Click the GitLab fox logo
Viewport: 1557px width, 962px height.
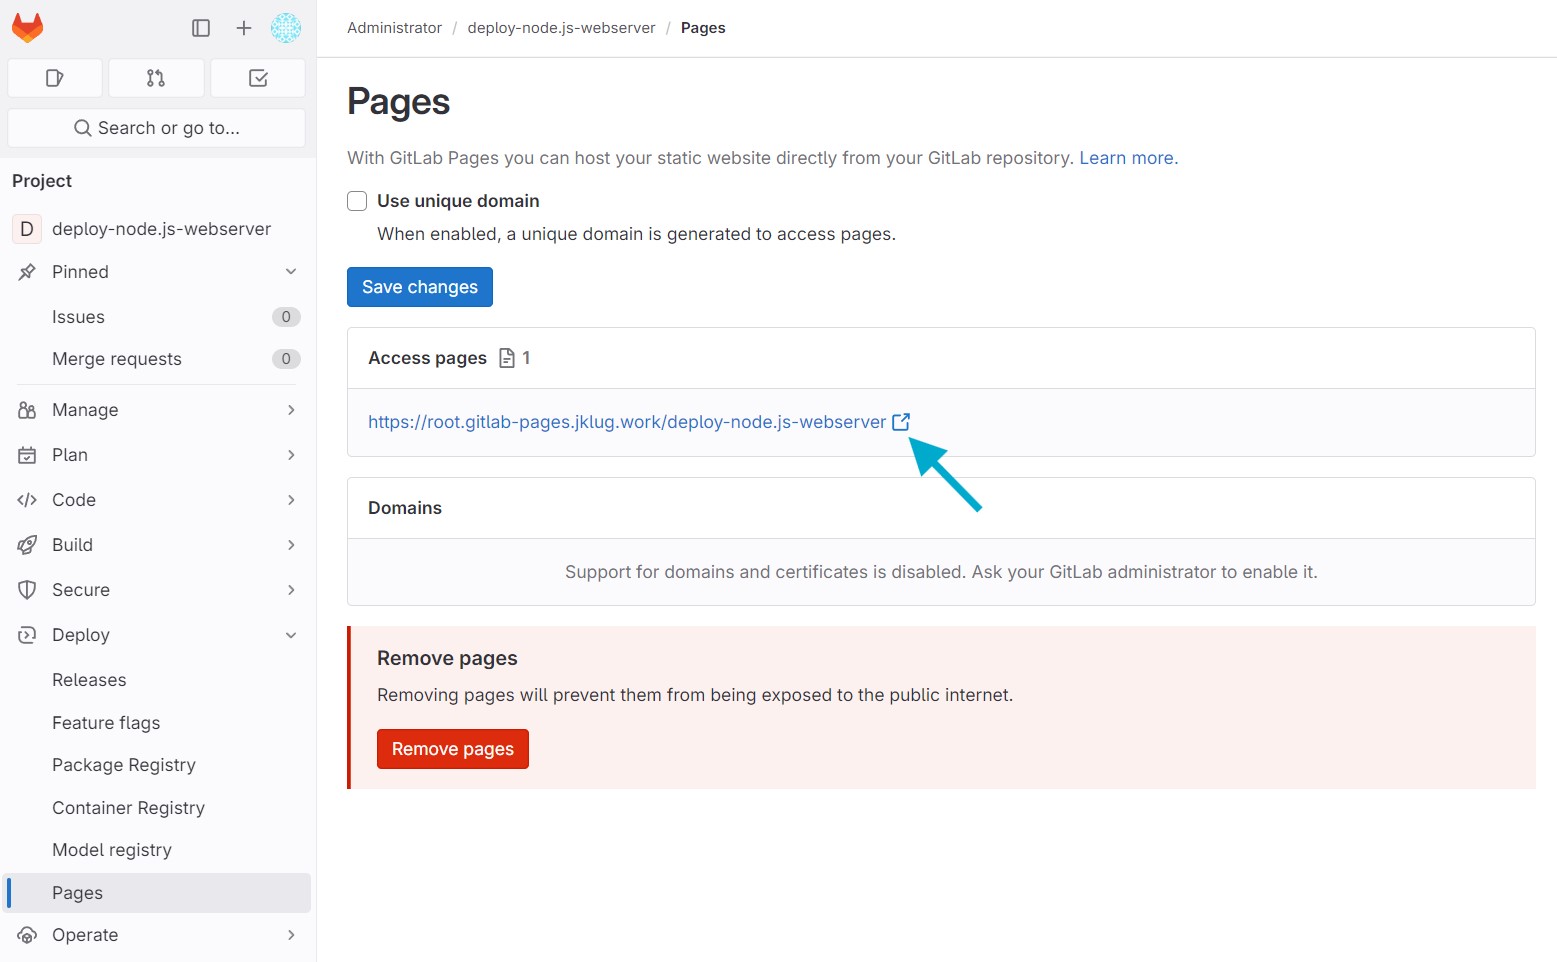click(x=27, y=28)
